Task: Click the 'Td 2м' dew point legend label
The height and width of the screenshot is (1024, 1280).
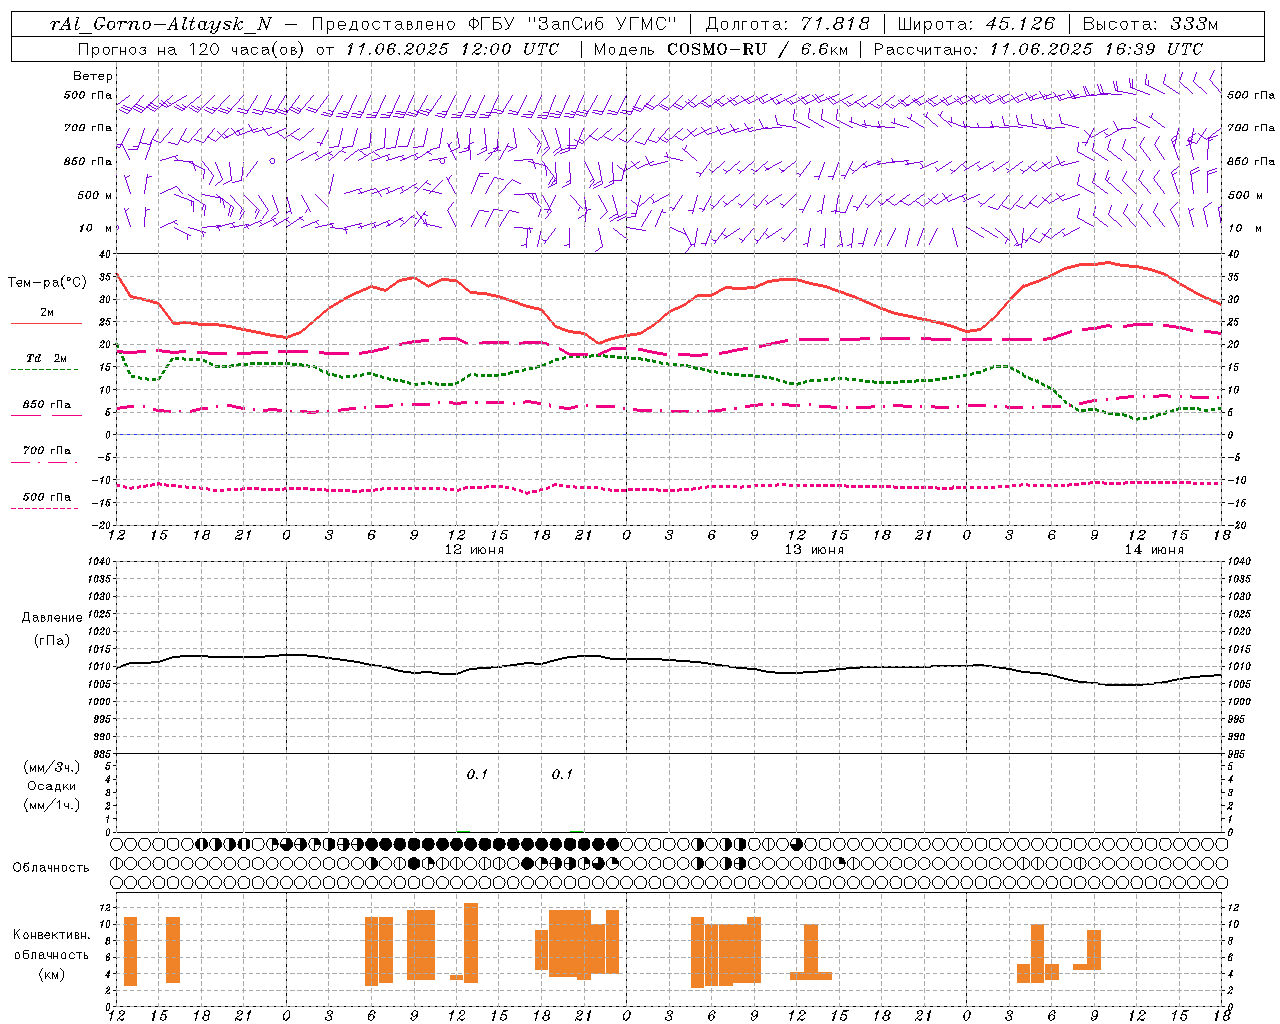Action: coord(47,358)
